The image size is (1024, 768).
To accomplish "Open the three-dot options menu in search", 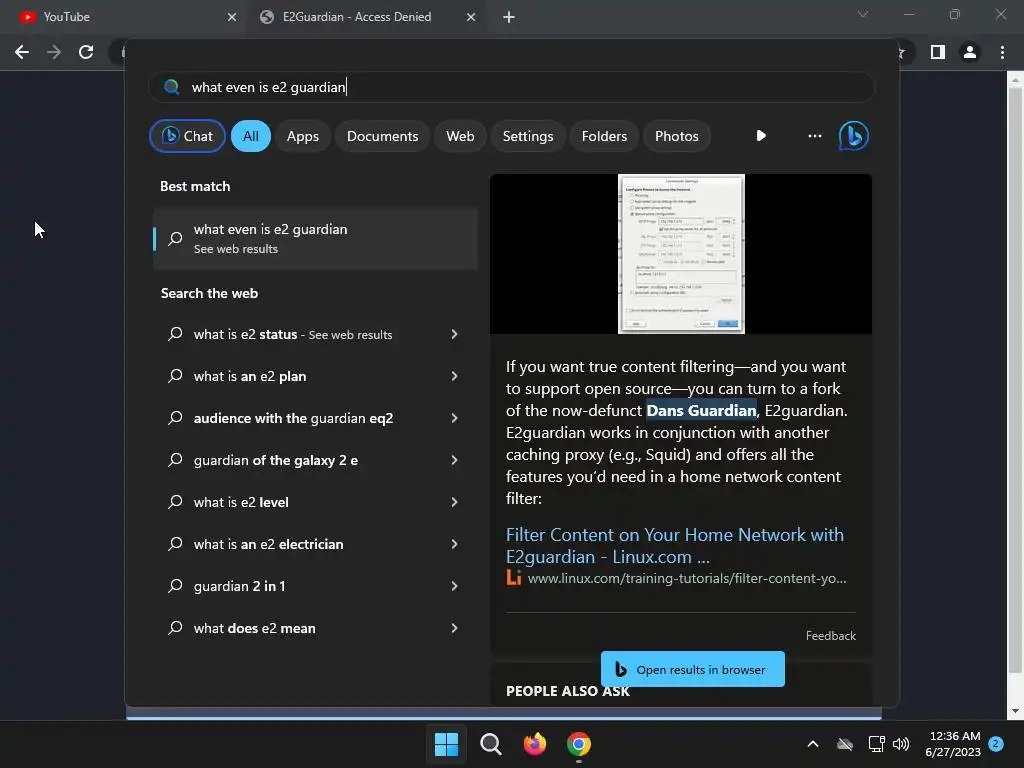I will pos(814,136).
